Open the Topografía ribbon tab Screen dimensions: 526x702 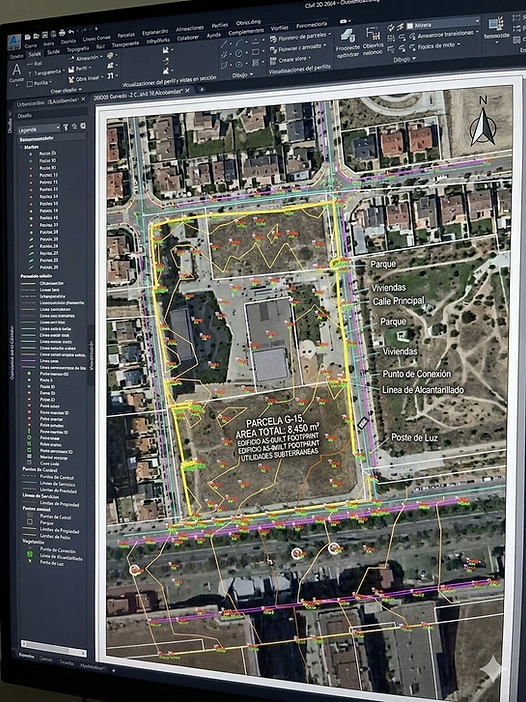pos(77,48)
